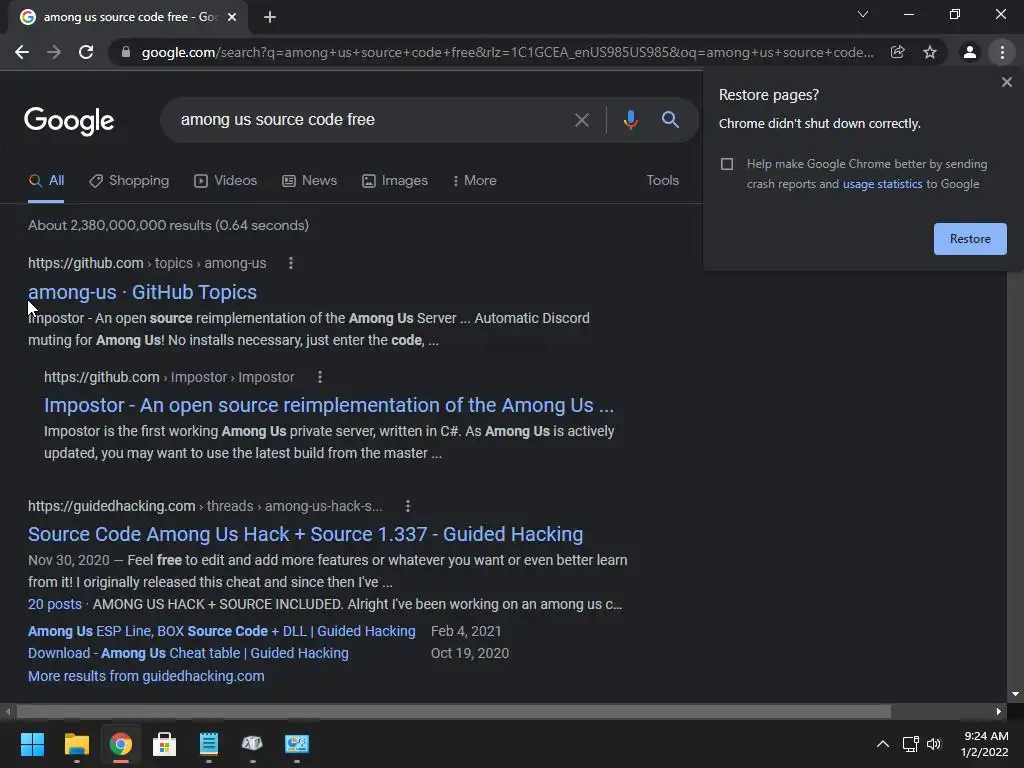
Task: Click the Chrome icon in the taskbar
Action: (x=121, y=744)
